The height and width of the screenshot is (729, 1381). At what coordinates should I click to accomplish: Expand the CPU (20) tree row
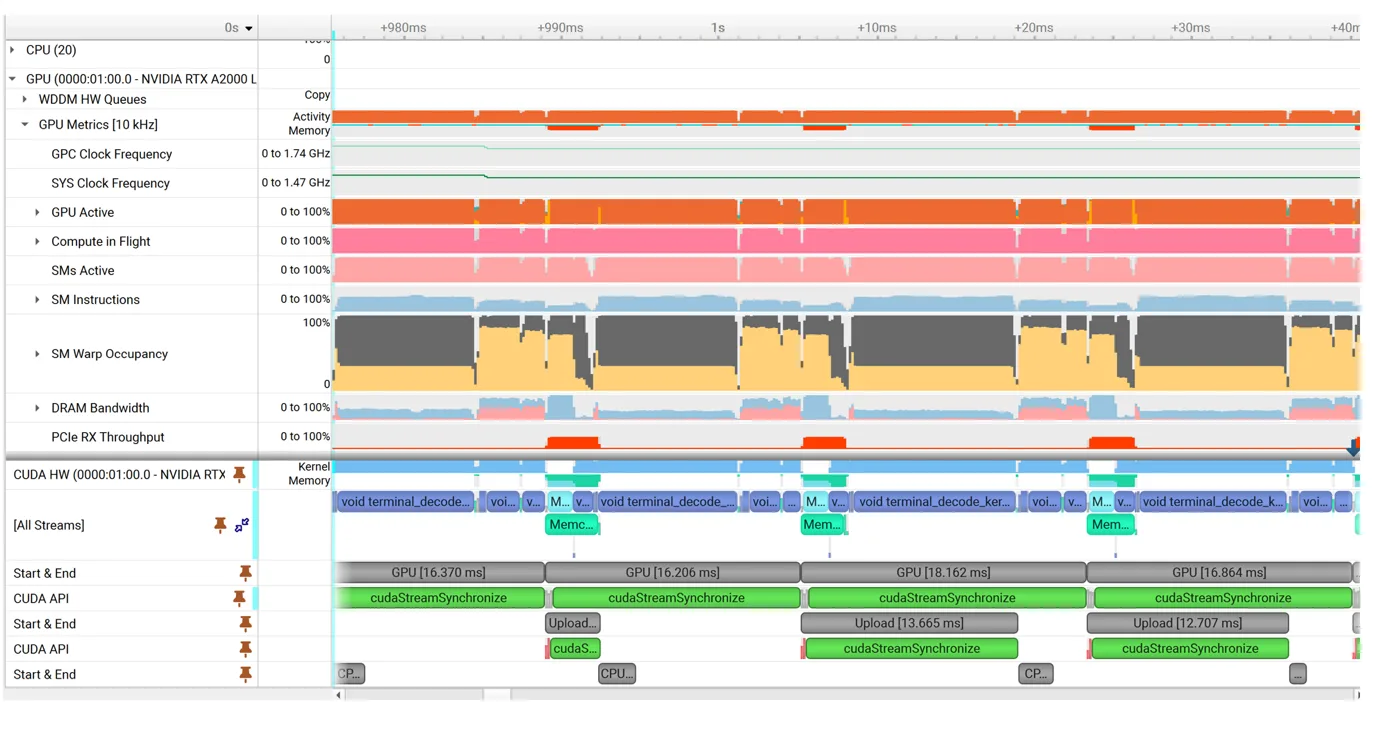[12, 50]
